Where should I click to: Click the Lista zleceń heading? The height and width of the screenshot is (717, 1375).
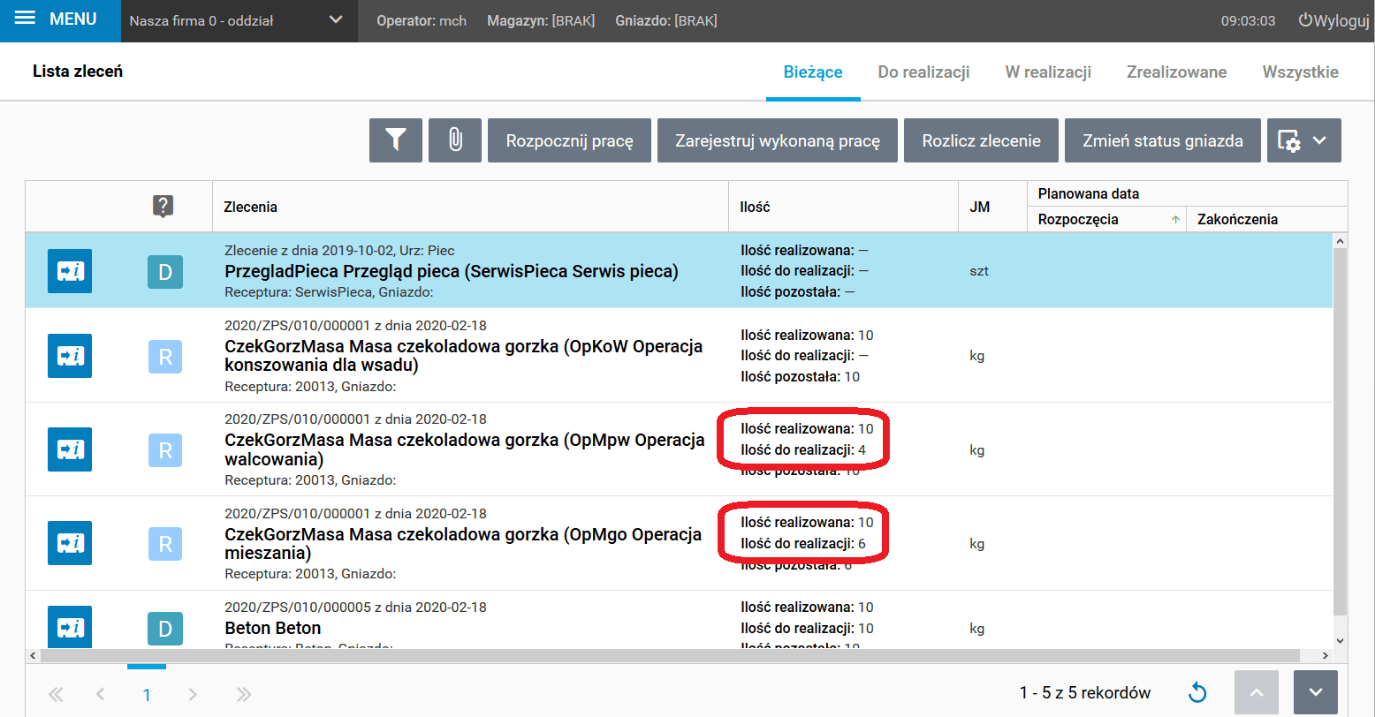78,71
